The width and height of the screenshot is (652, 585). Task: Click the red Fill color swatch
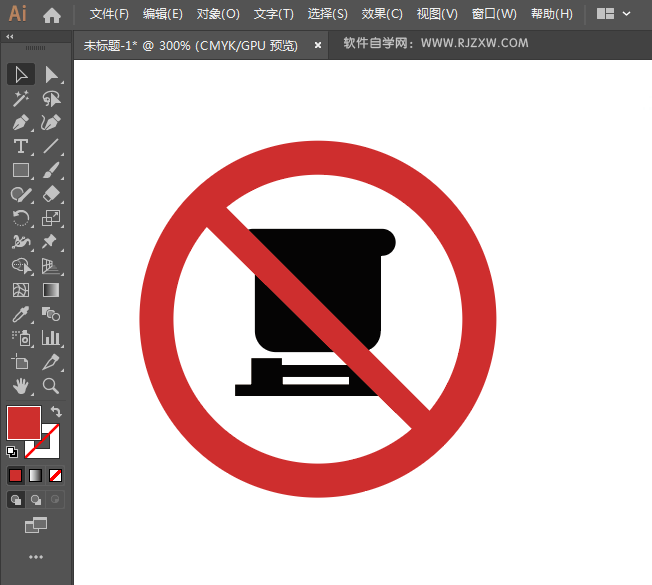pos(23,422)
